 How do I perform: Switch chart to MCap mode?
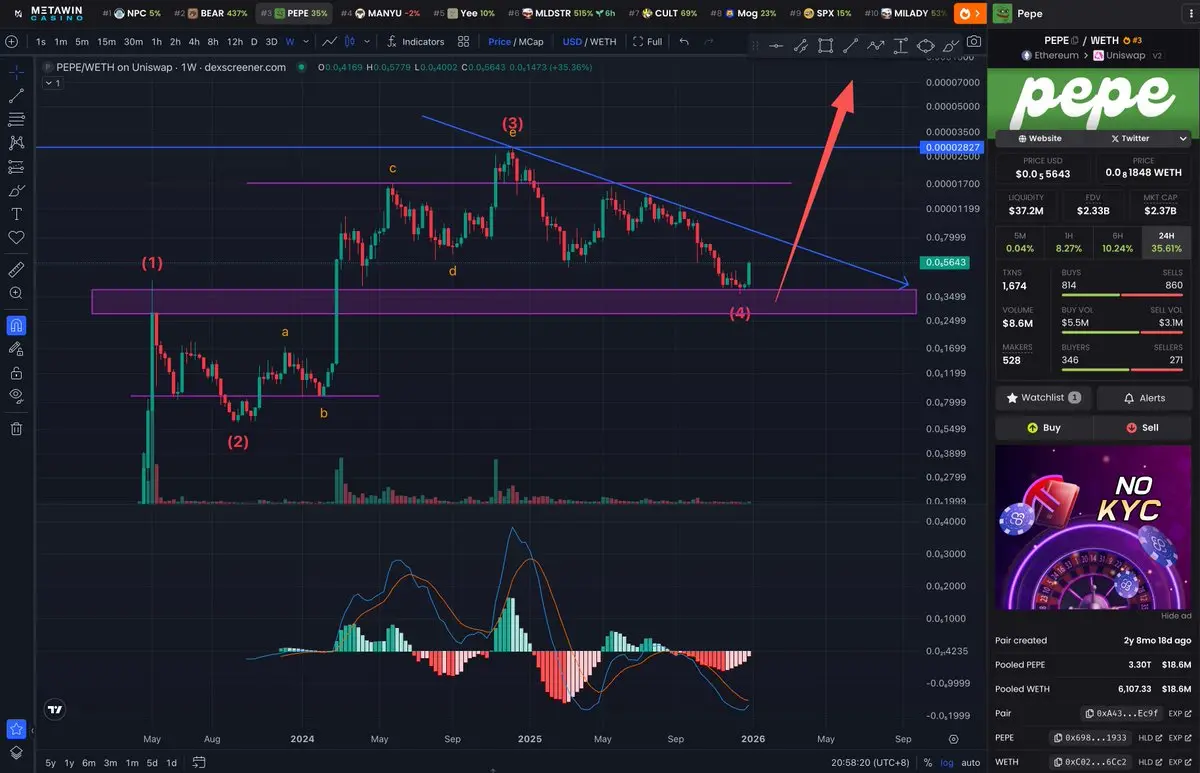[530, 42]
